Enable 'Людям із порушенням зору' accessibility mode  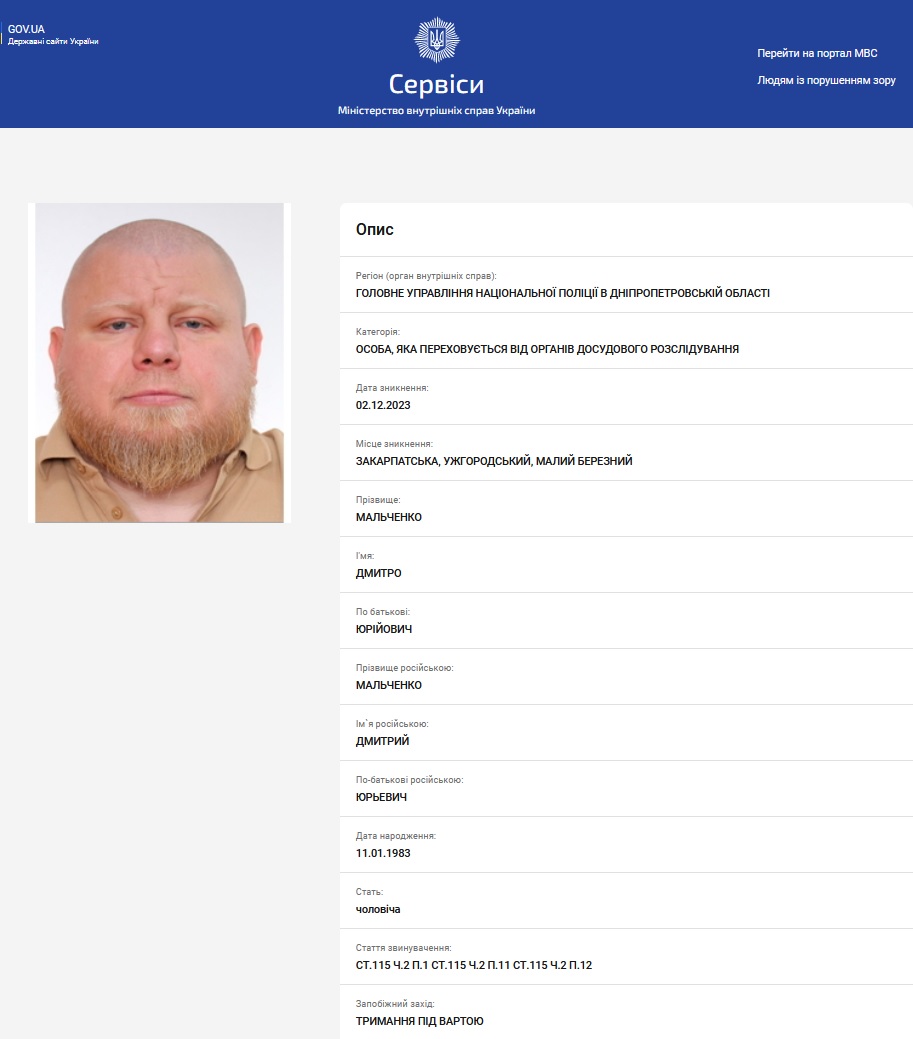[826, 80]
